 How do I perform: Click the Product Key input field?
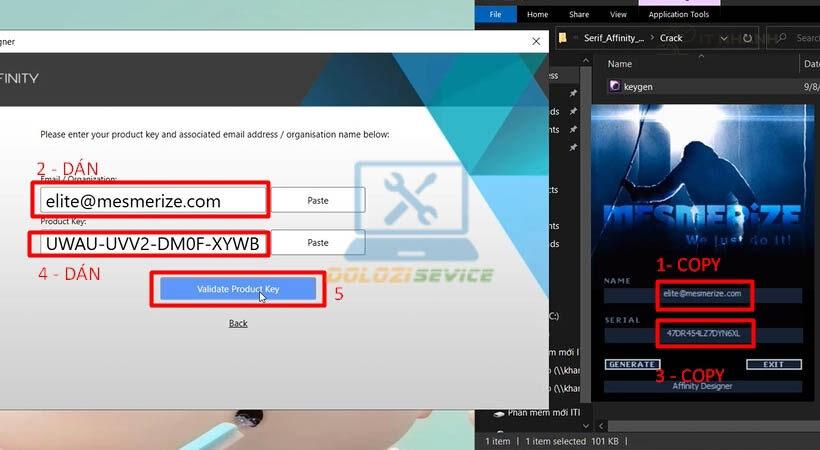[154, 243]
